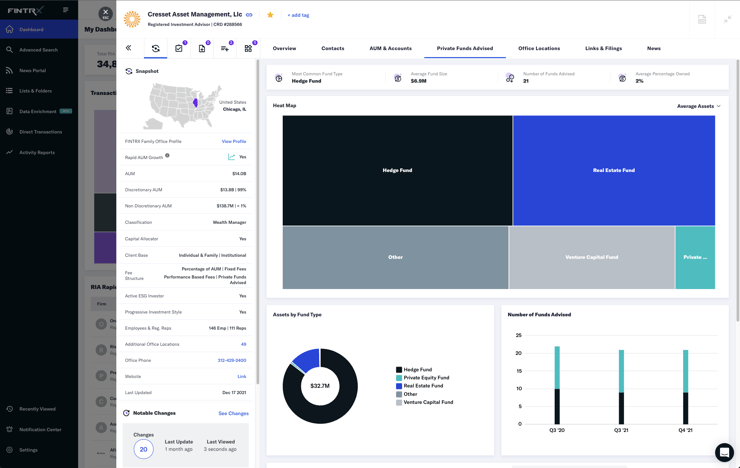The height and width of the screenshot is (468, 740).
Task: Open the Snapshot icon tab
Action: coord(155,48)
